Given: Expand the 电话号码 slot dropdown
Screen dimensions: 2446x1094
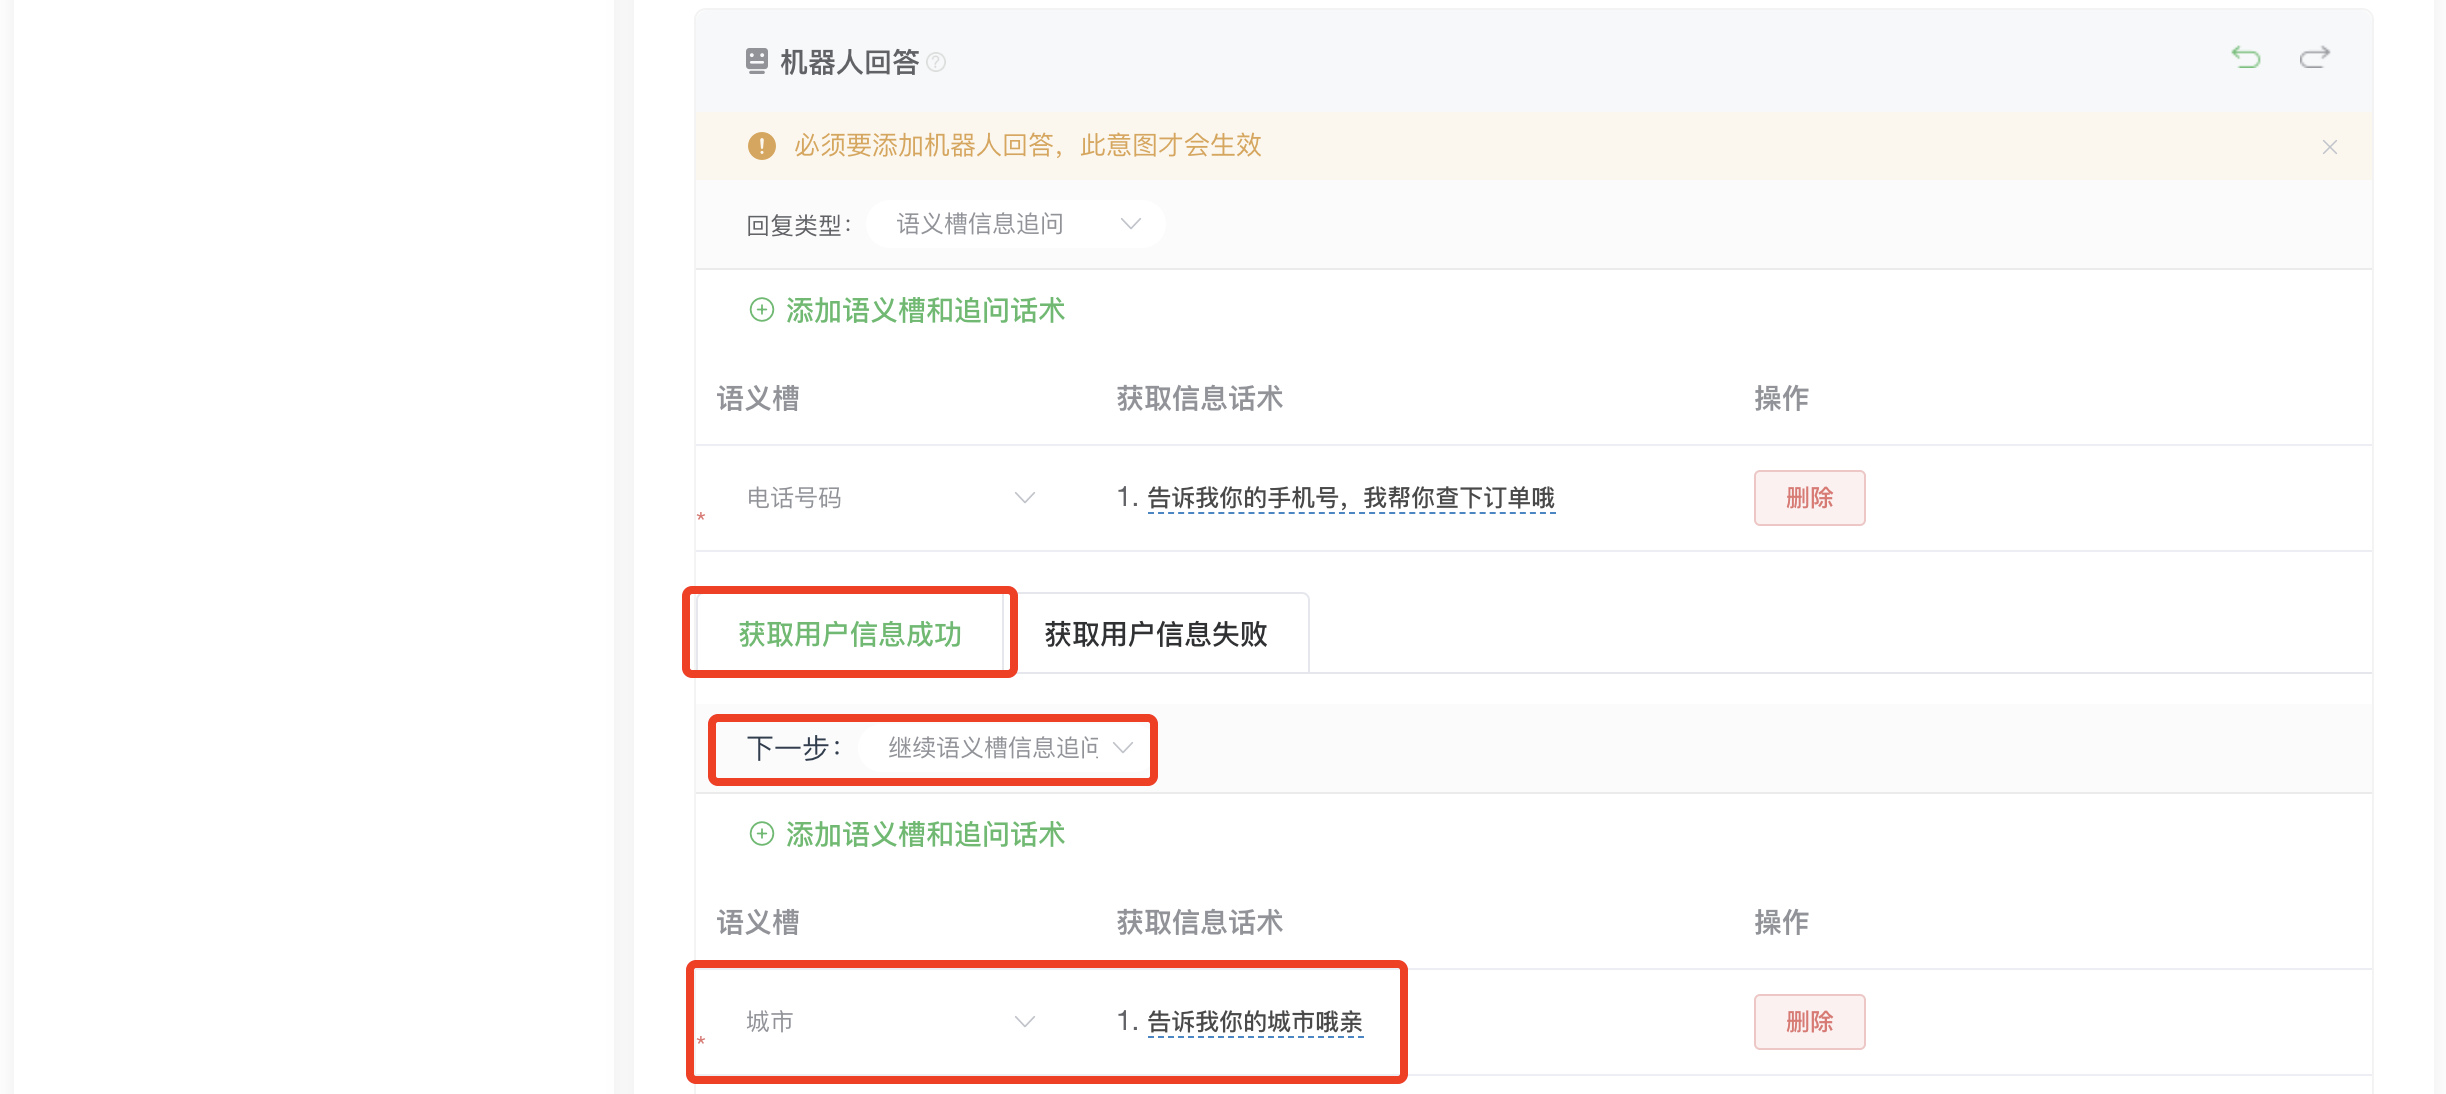Looking at the screenshot, I should pyautogui.click(x=890, y=498).
